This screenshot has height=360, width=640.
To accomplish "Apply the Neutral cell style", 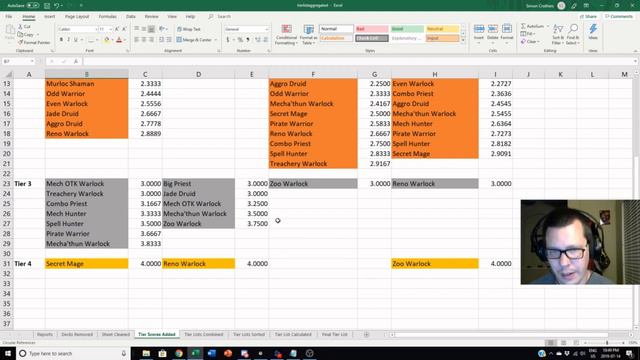I will tap(442, 29).
